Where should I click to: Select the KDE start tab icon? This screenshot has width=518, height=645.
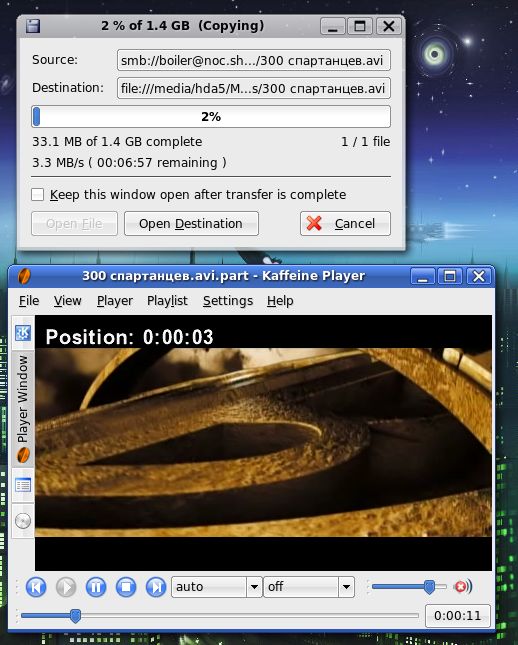pos(23,333)
